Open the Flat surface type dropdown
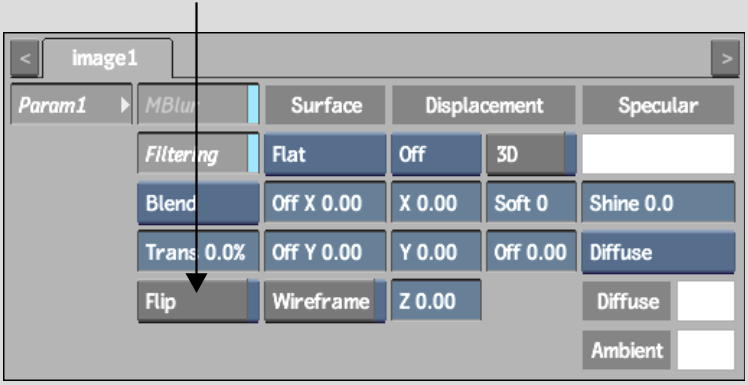The width and height of the screenshot is (748, 385). coord(325,154)
